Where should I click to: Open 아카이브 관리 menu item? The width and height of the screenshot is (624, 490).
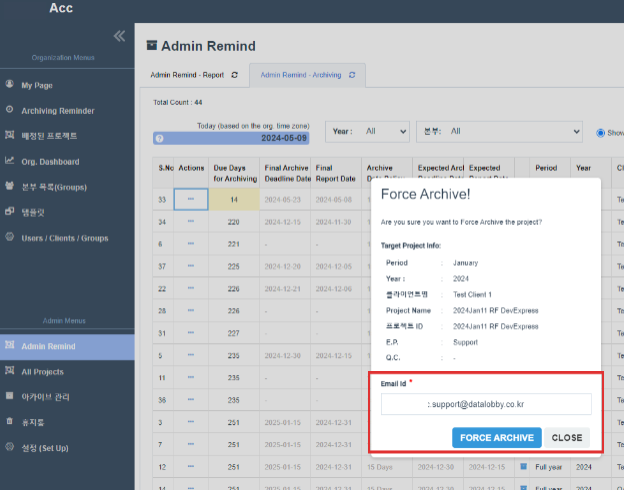pyautogui.click(x=45, y=397)
